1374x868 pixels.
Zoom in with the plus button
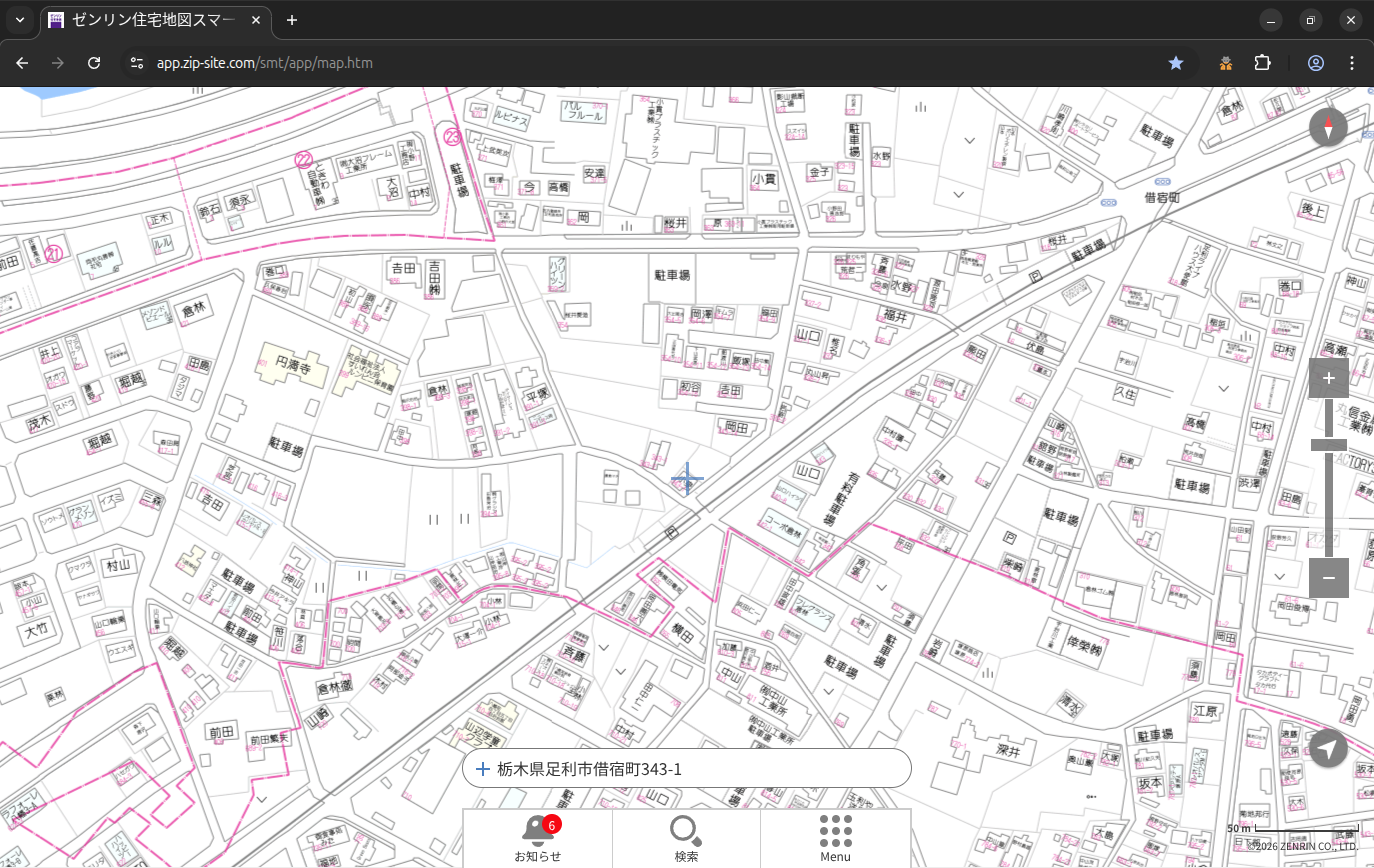1328,378
